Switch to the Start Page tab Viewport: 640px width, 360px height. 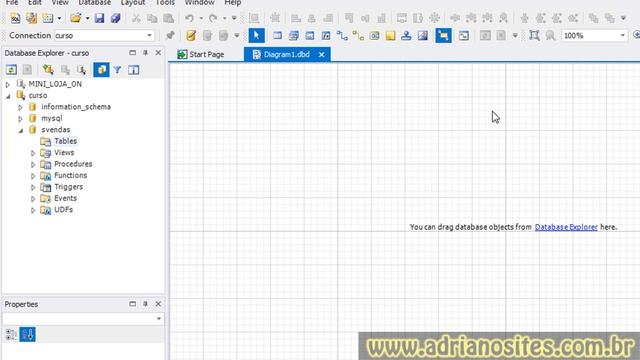click(x=201, y=54)
